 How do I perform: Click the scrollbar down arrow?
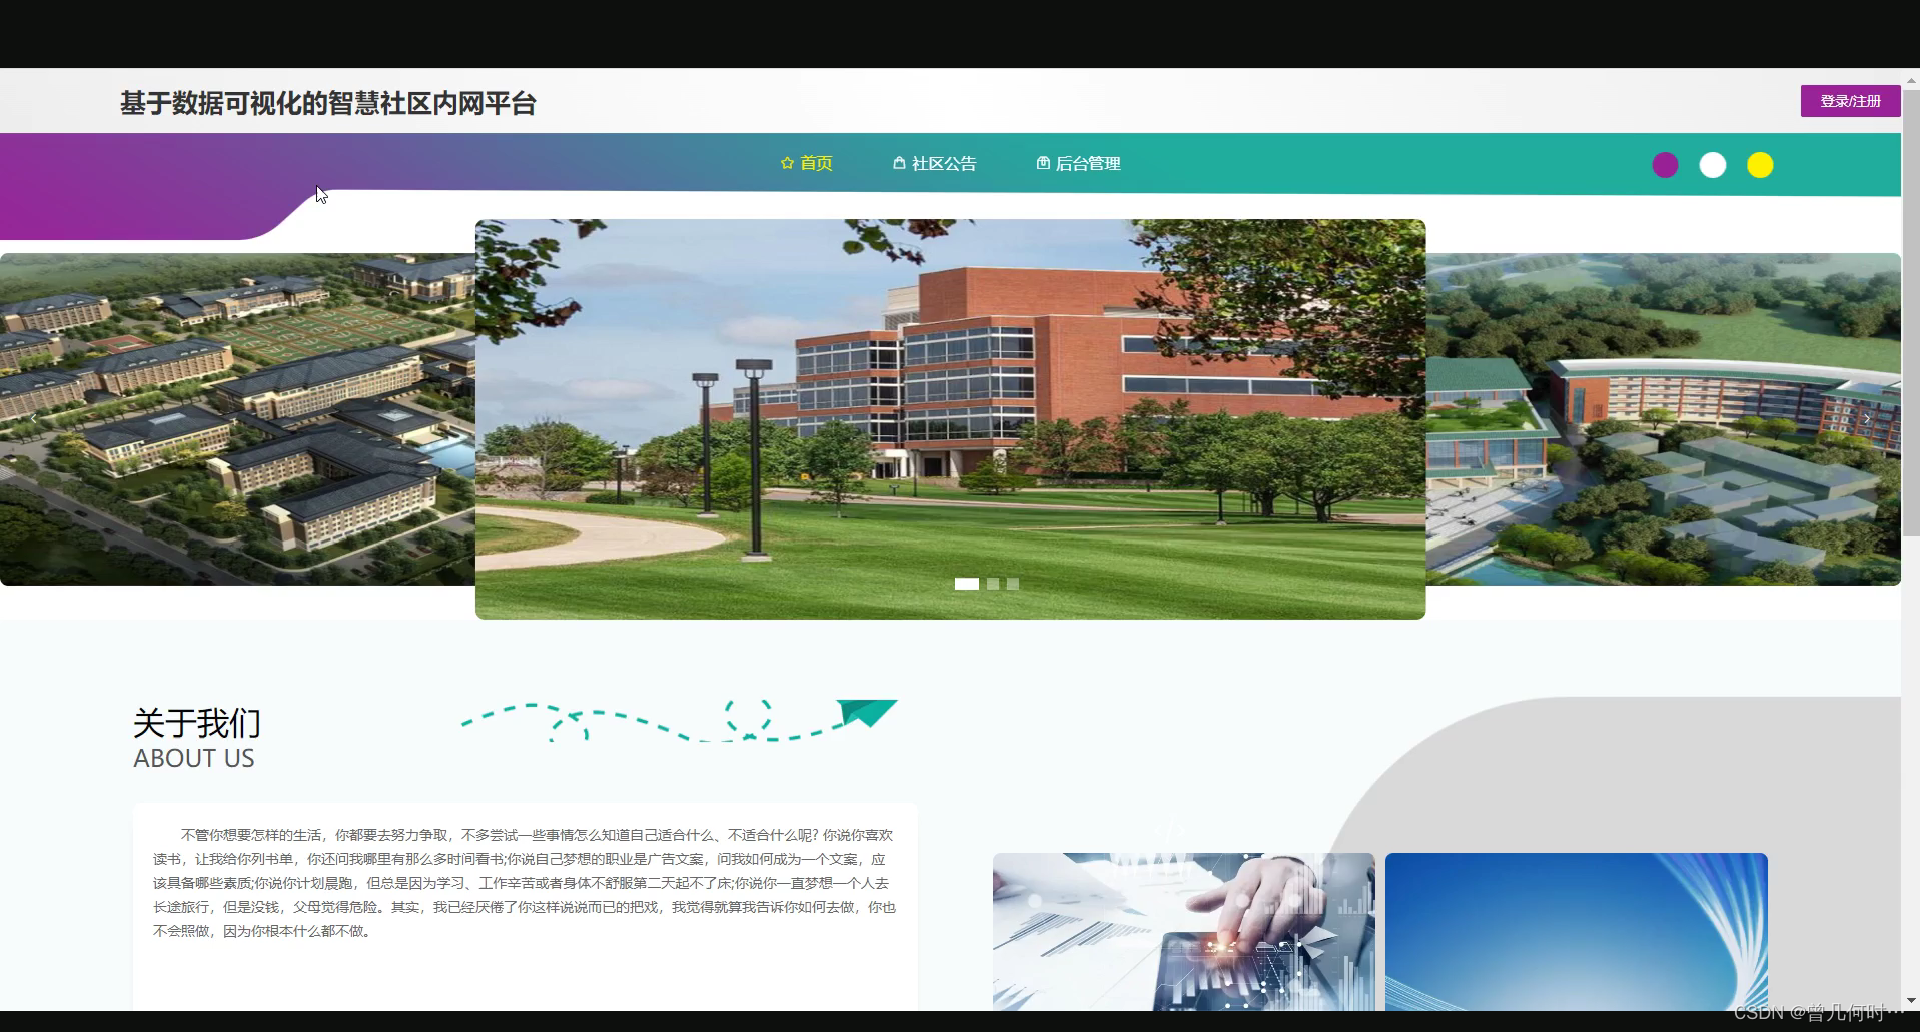[1910, 1001]
